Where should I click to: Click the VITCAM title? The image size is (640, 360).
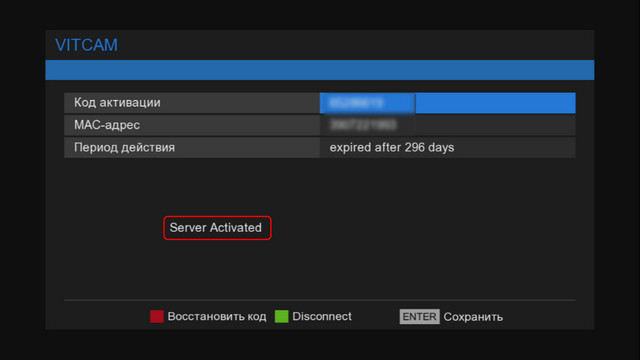click(87, 45)
